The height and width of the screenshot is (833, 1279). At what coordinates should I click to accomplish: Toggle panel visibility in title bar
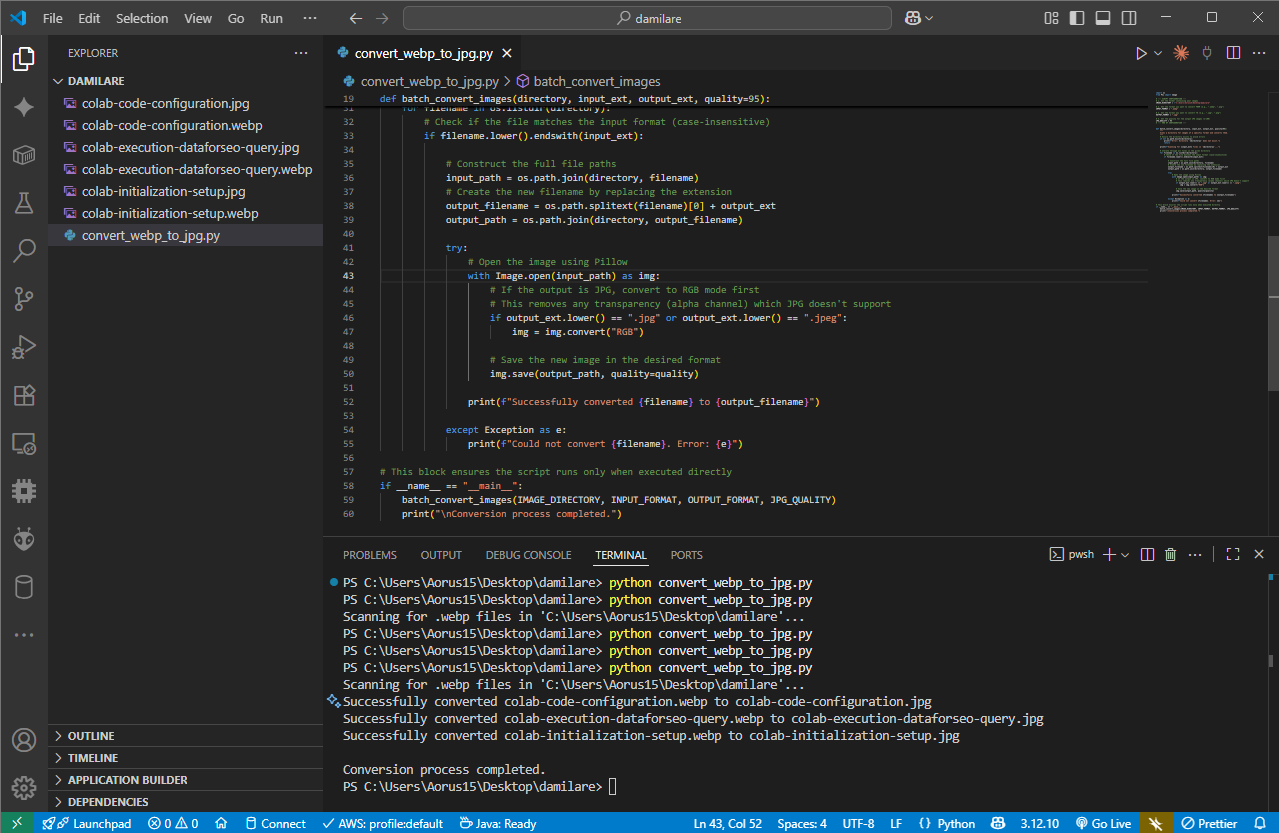tap(1103, 18)
